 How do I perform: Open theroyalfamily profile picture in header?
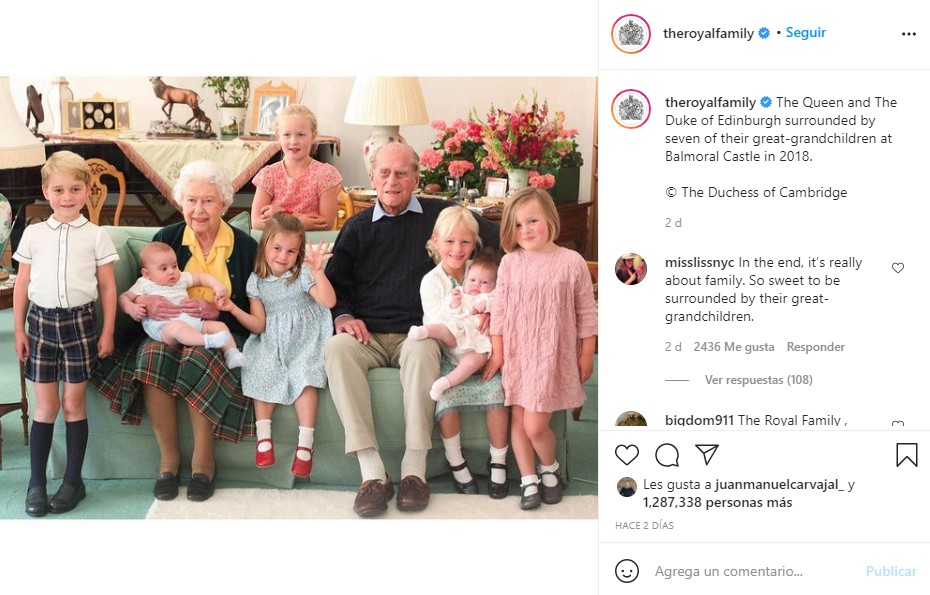[x=631, y=34]
